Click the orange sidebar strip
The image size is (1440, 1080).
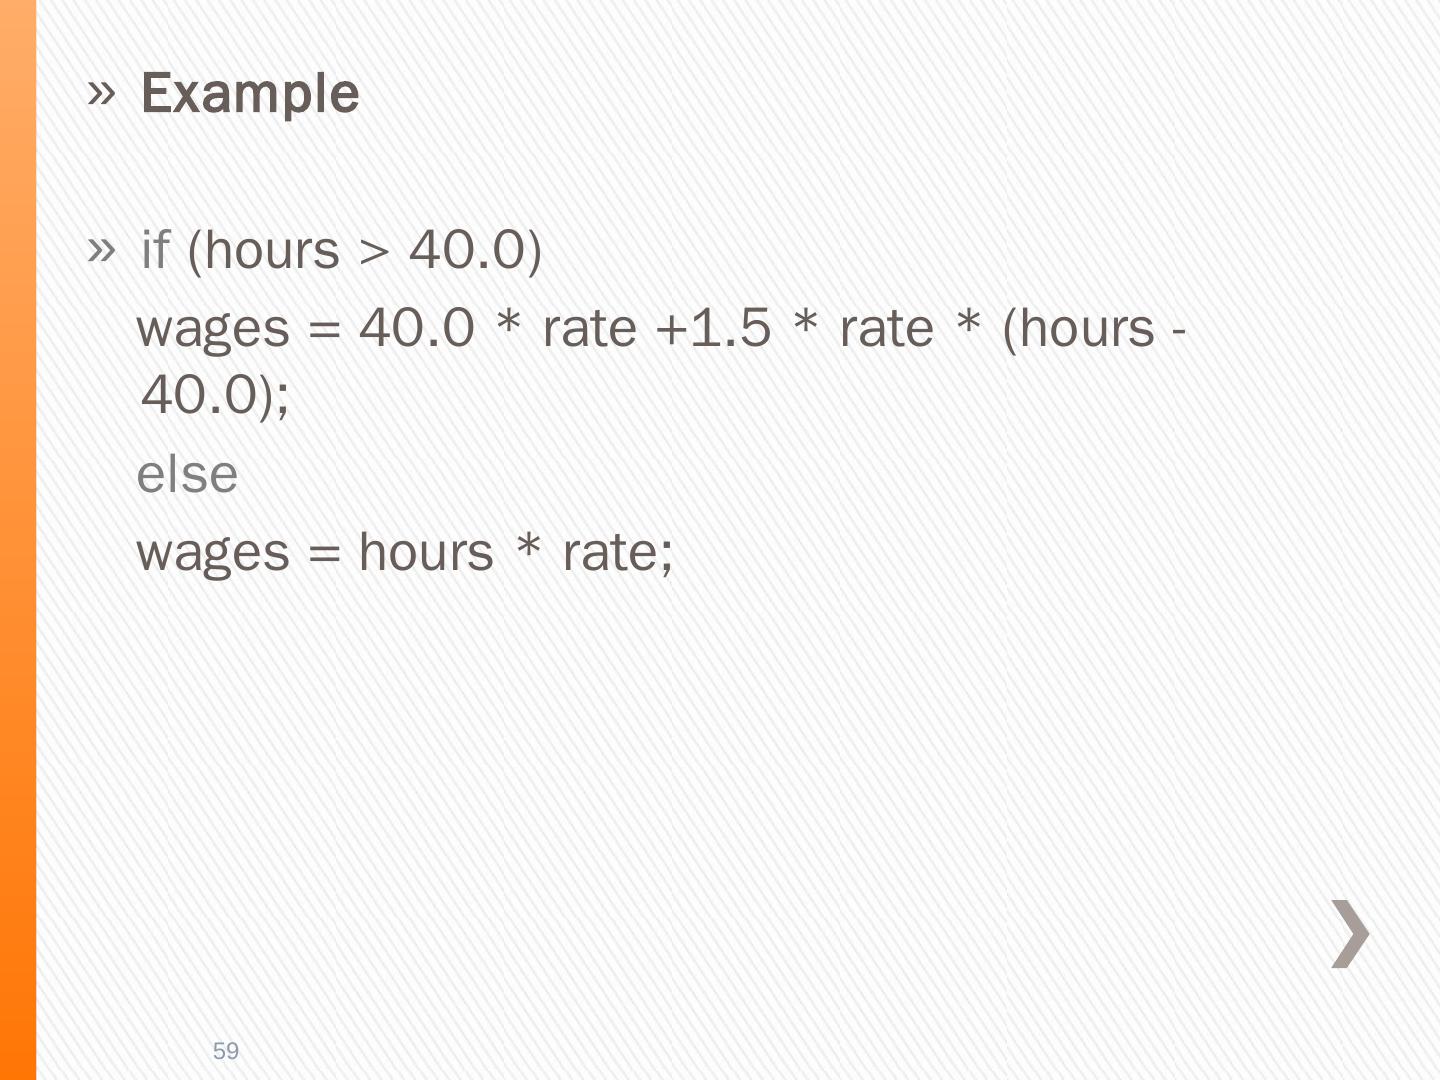18,540
